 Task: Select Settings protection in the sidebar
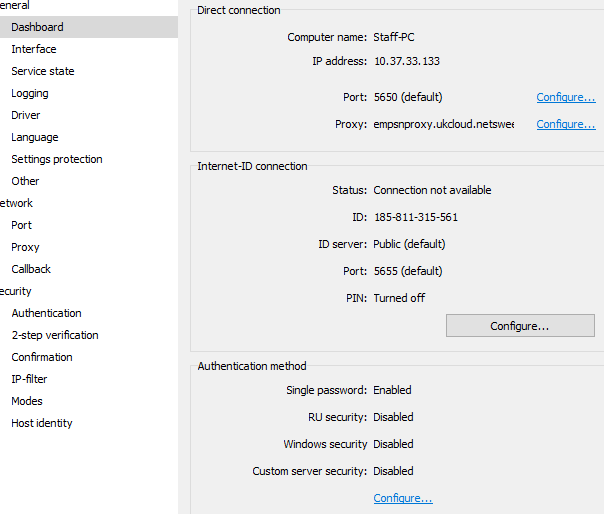(x=57, y=159)
